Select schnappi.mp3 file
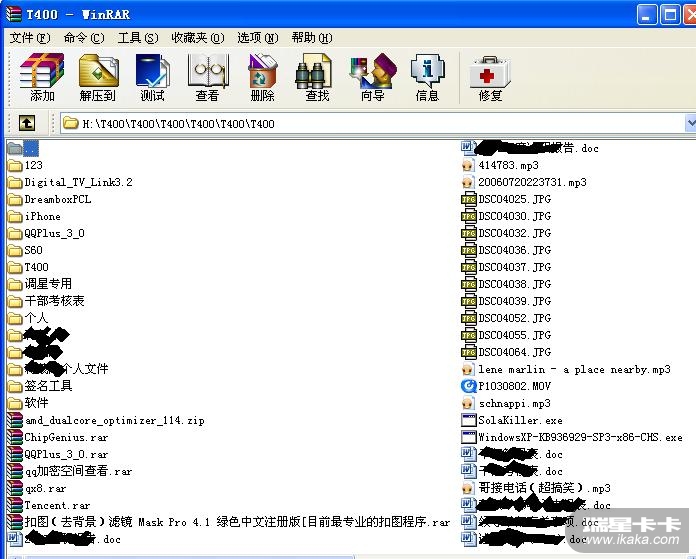Image resolution: width=696 pixels, height=559 pixels. coord(506,403)
